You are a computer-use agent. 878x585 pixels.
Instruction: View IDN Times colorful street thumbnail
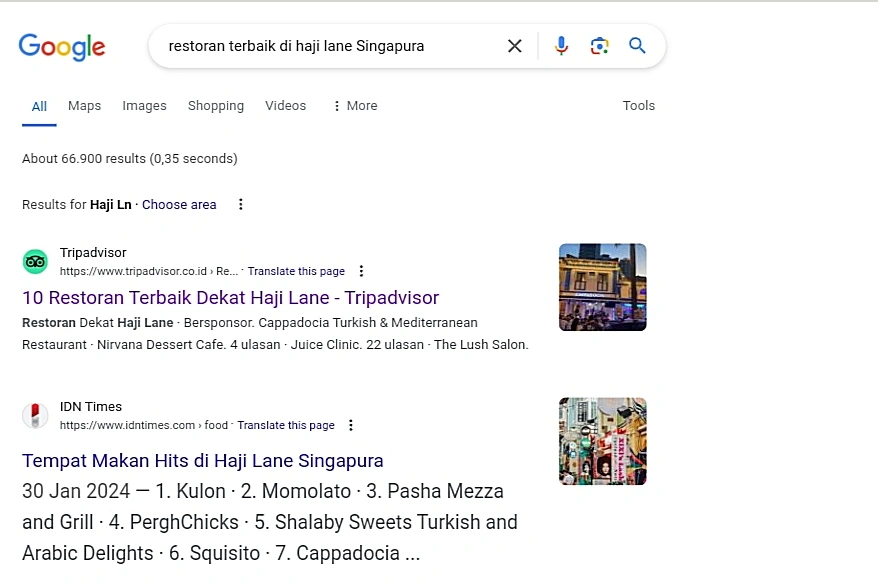point(603,441)
